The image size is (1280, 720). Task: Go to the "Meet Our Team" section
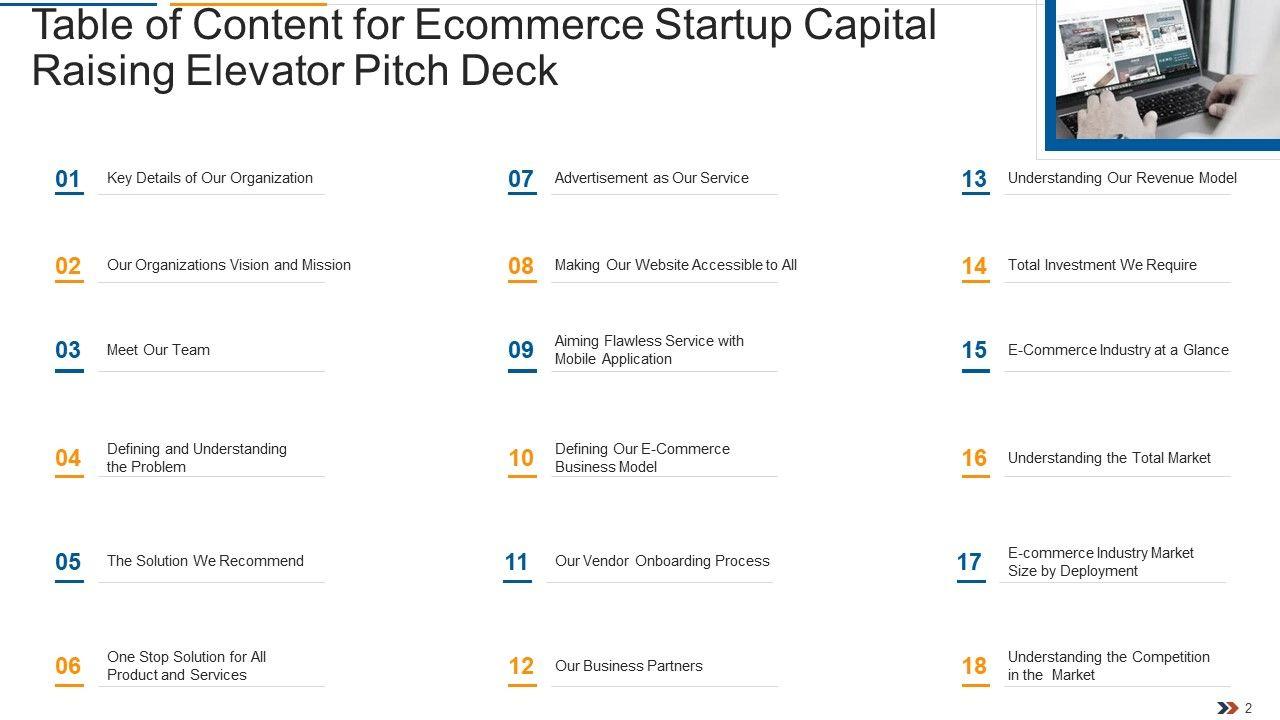[x=158, y=350]
